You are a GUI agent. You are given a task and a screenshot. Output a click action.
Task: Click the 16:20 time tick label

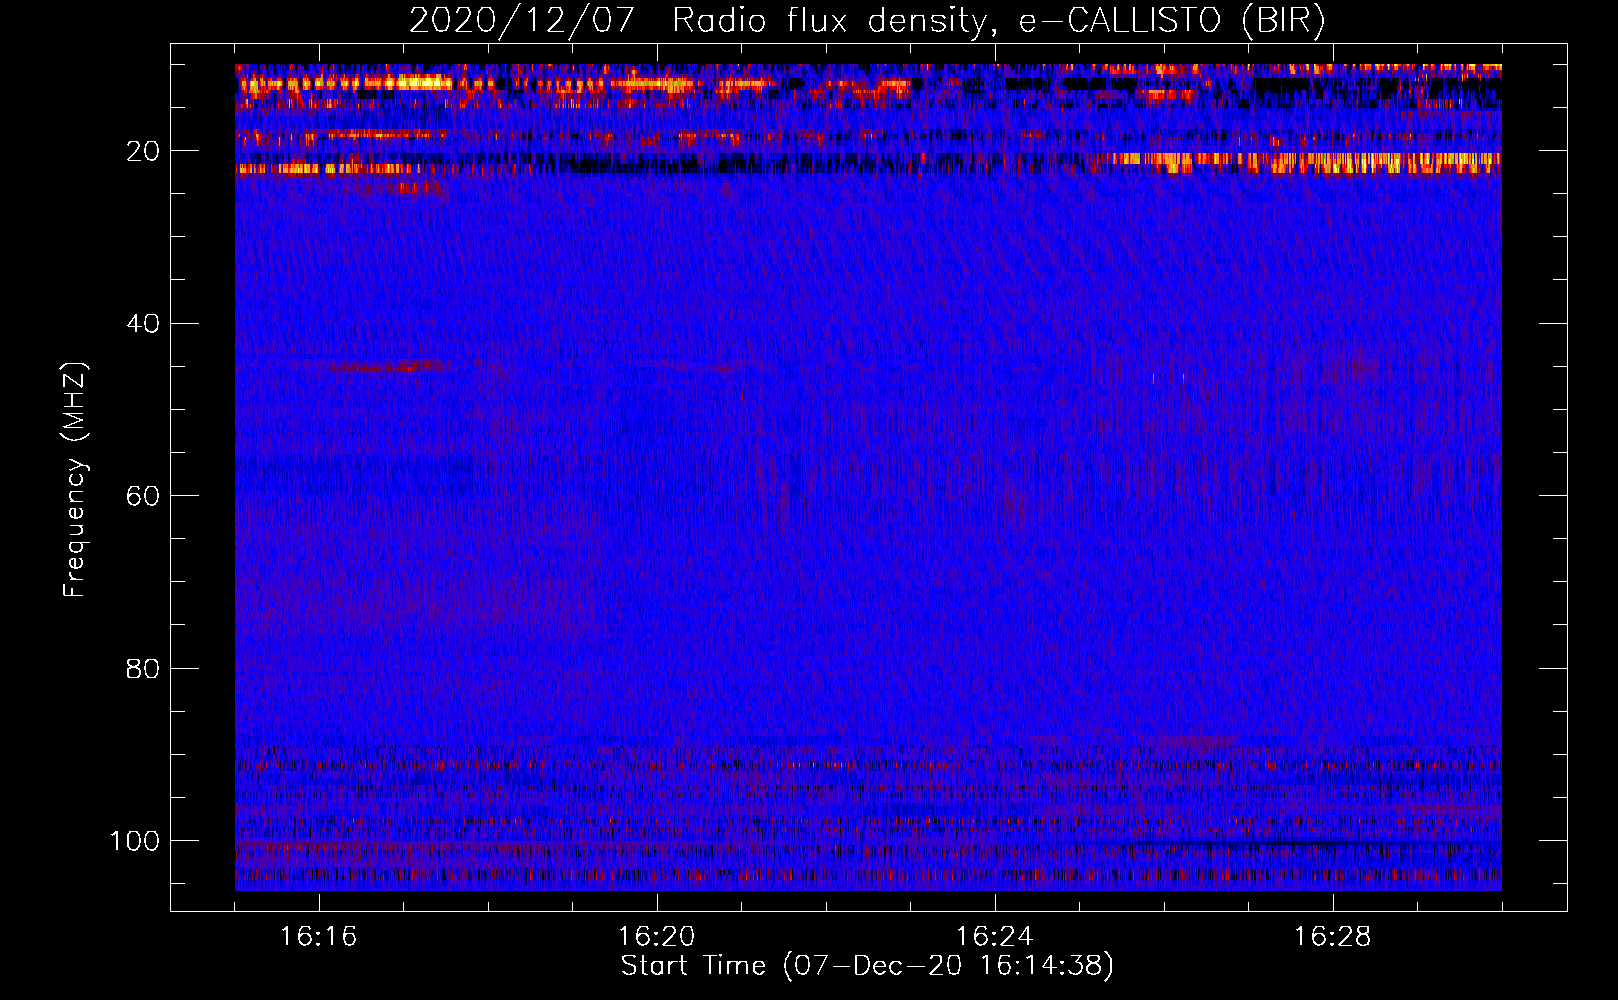coord(657,937)
